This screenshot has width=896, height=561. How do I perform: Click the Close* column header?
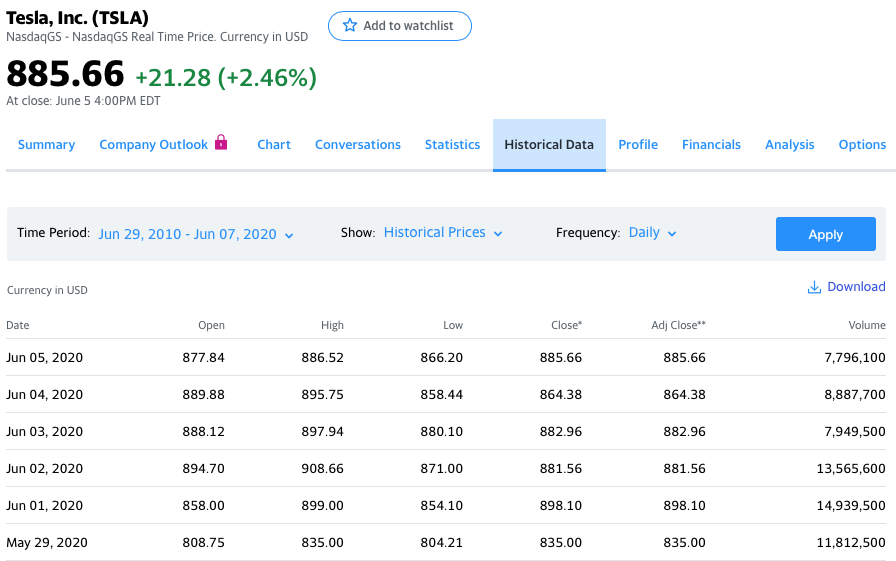point(566,325)
